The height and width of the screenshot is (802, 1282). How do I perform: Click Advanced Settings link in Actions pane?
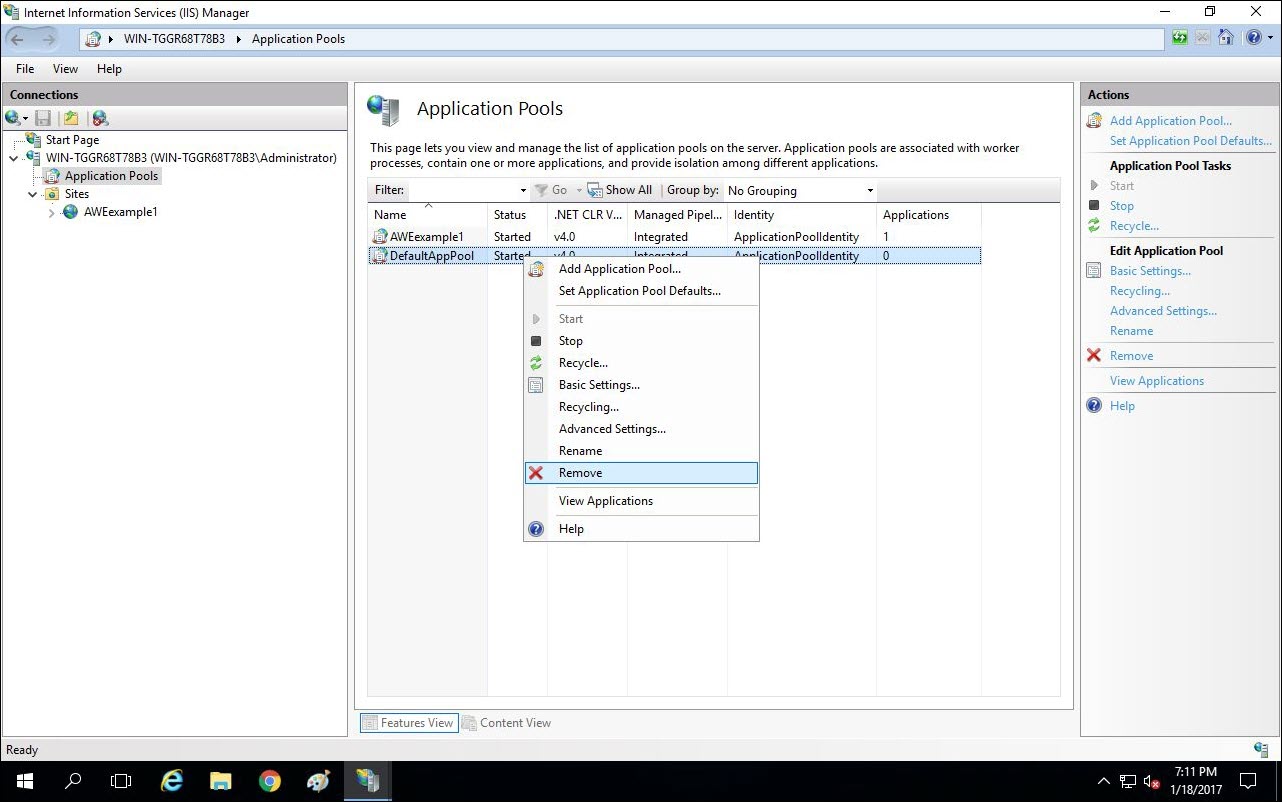tap(1163, 311)
